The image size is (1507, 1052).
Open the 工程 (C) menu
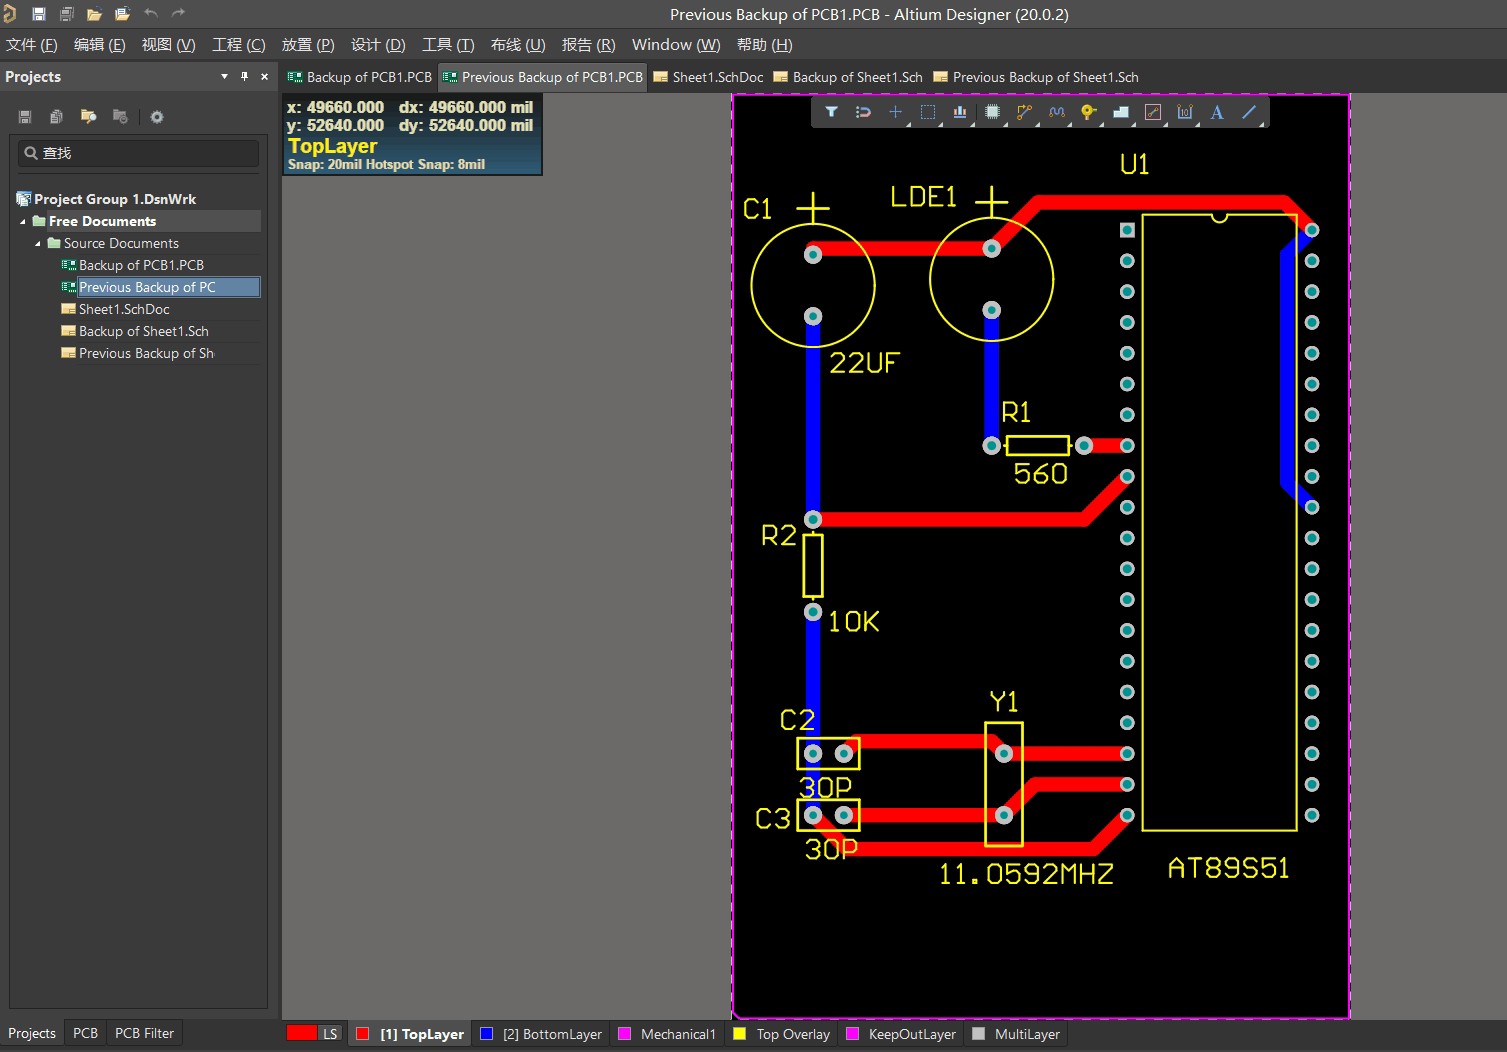(238, 45)
